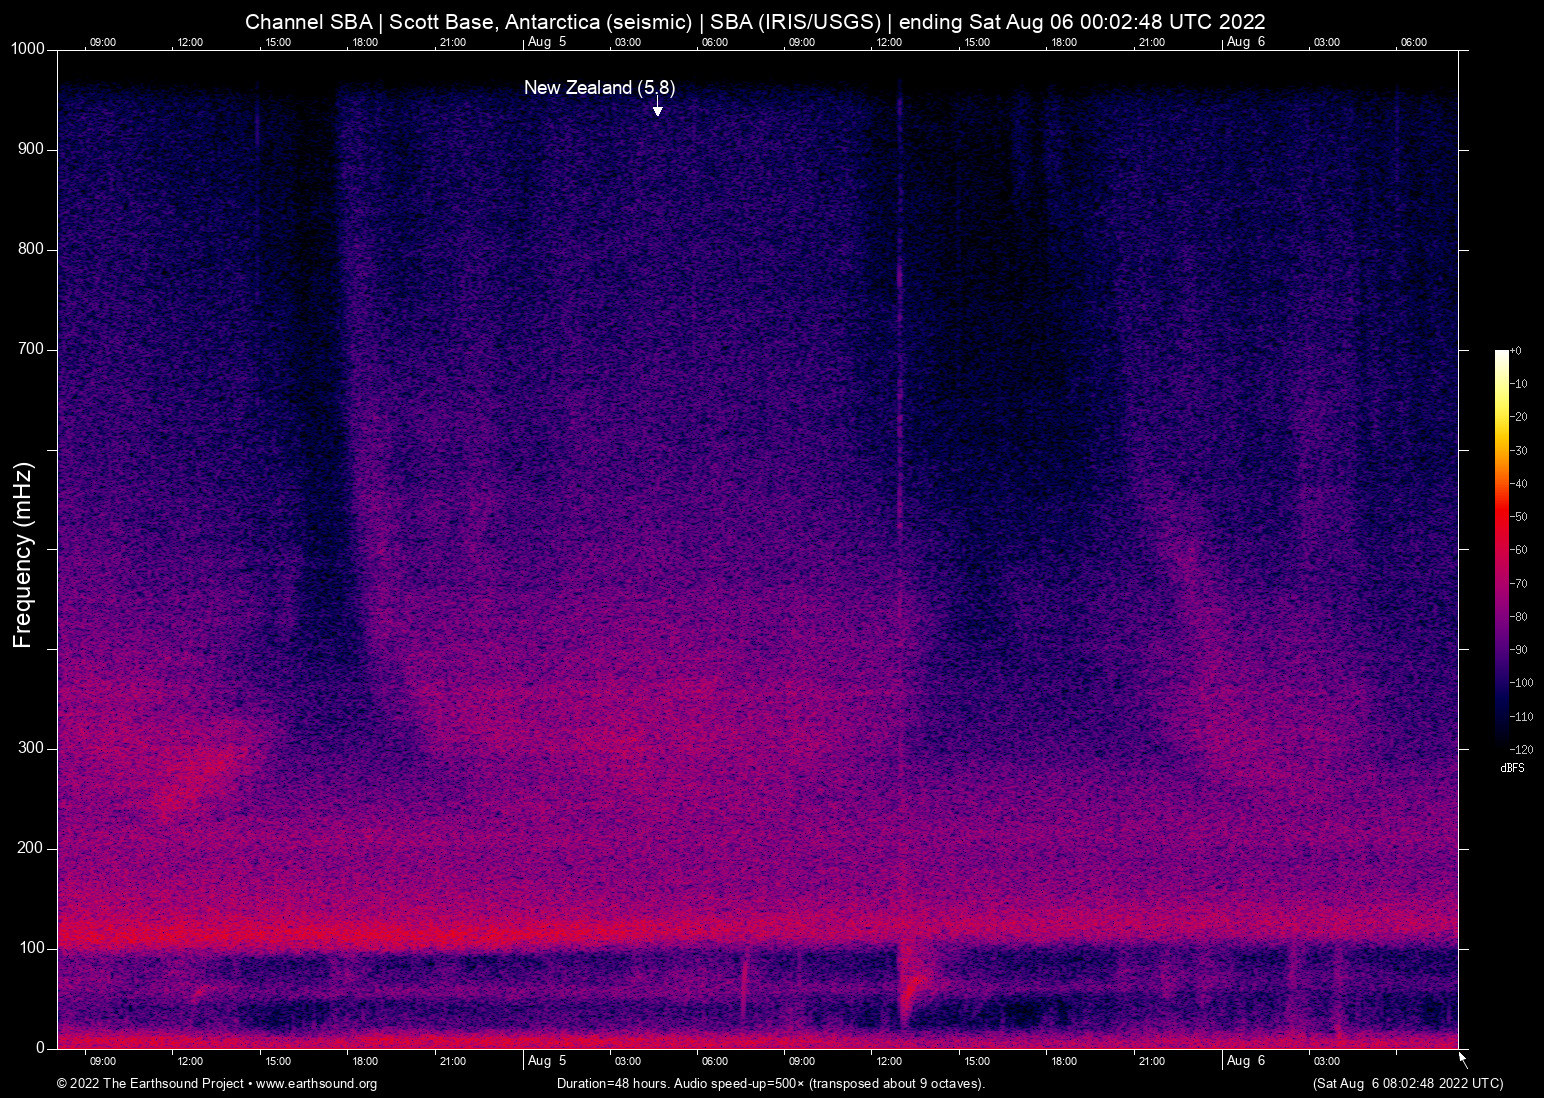Viewport: 1544px width, 1098px height.
Task: Select the 900 mHz frequency axis label
Action: [x=31, y=149]
